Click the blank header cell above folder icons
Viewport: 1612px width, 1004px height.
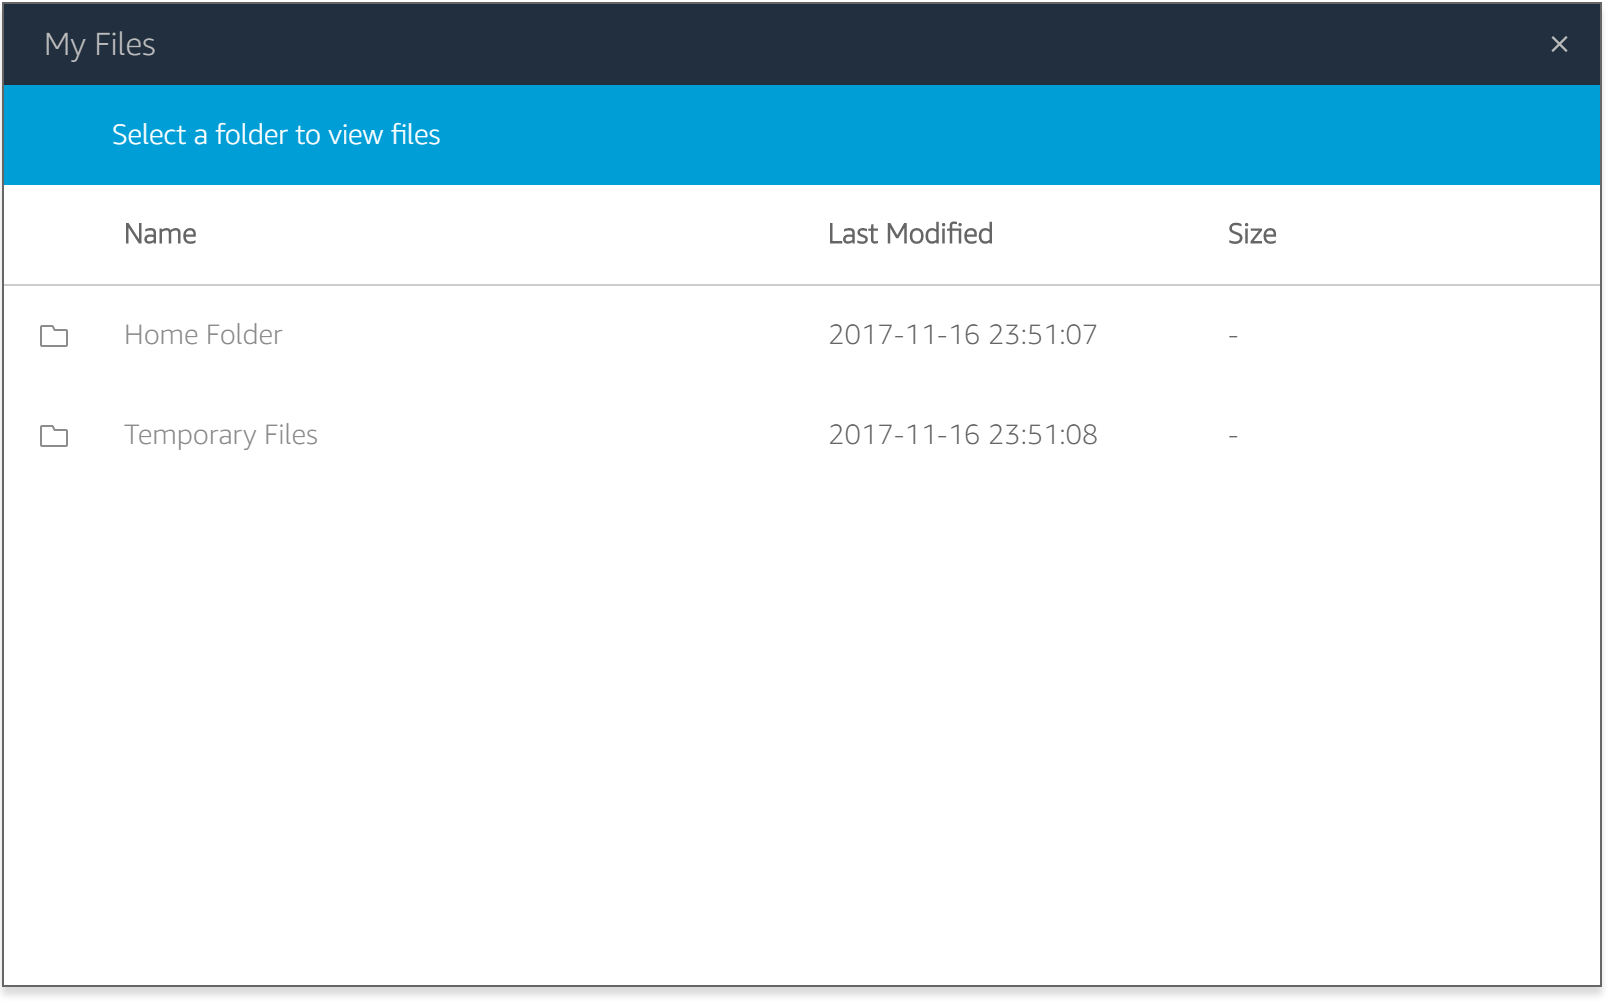point(54,234)
